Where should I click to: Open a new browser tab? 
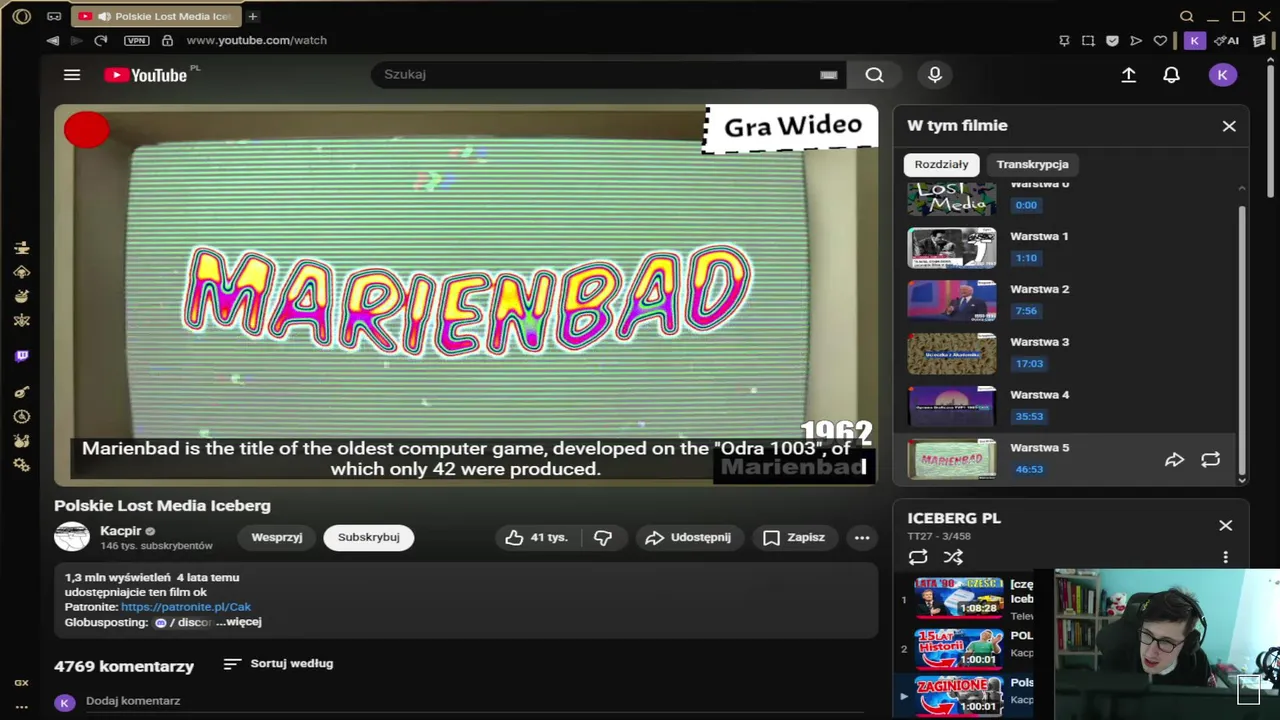253,16
